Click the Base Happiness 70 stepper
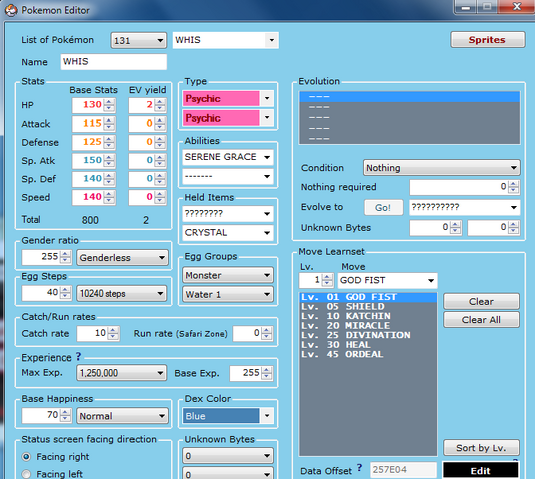 click(65, 415)
